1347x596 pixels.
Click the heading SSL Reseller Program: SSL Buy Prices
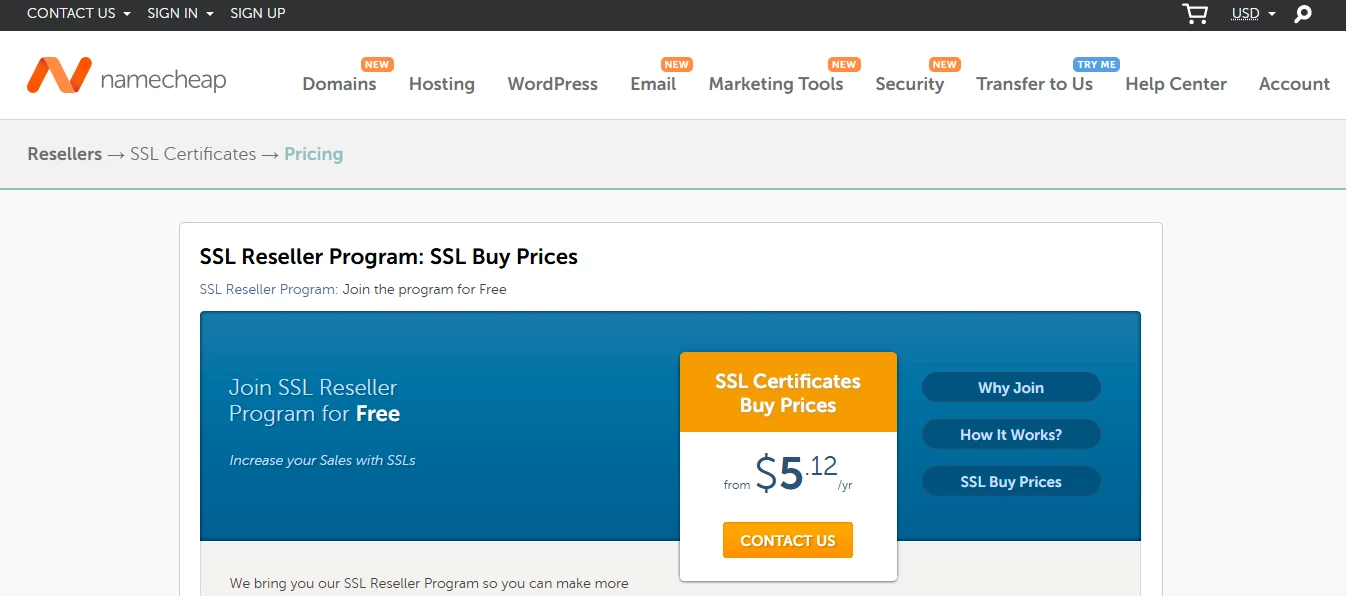[389, 256]
